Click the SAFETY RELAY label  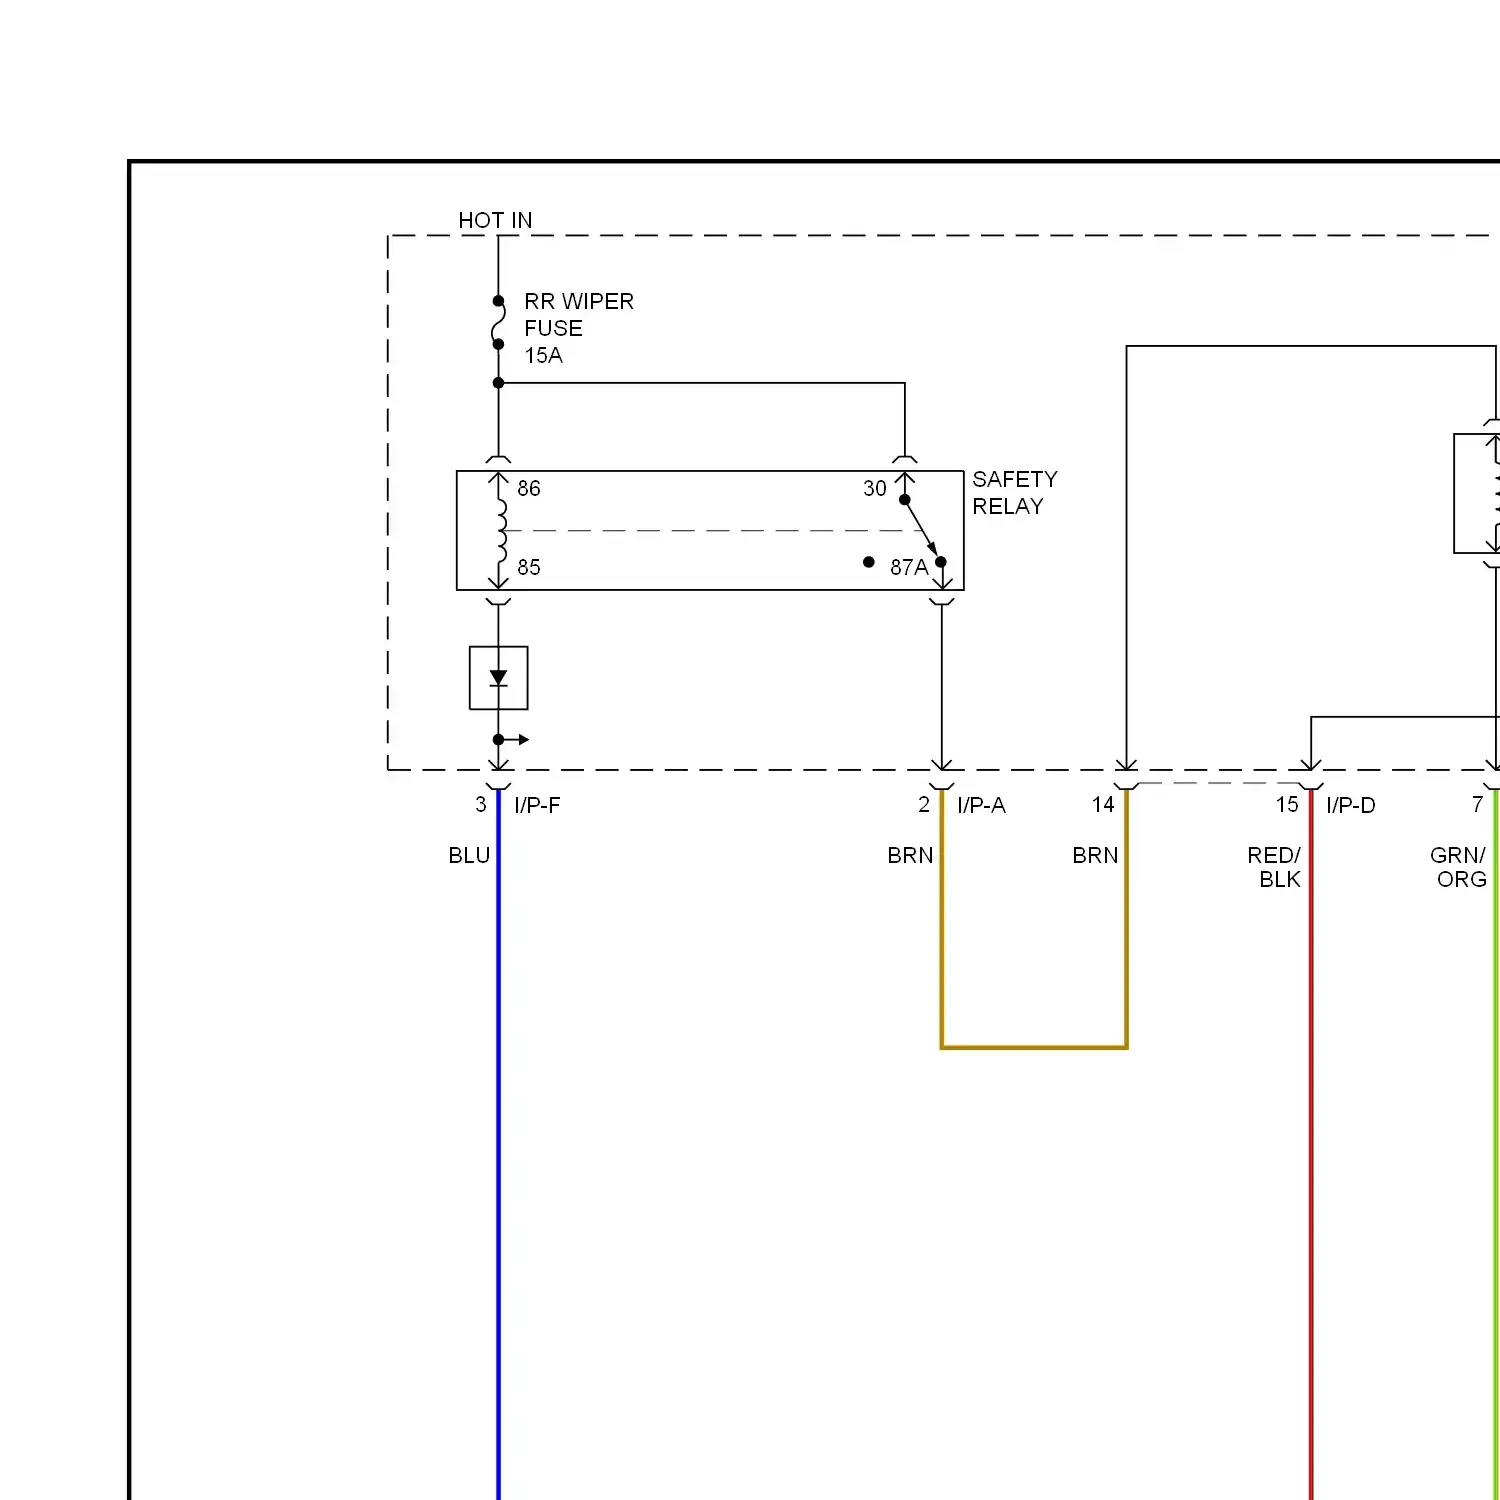pos(1014,493)
